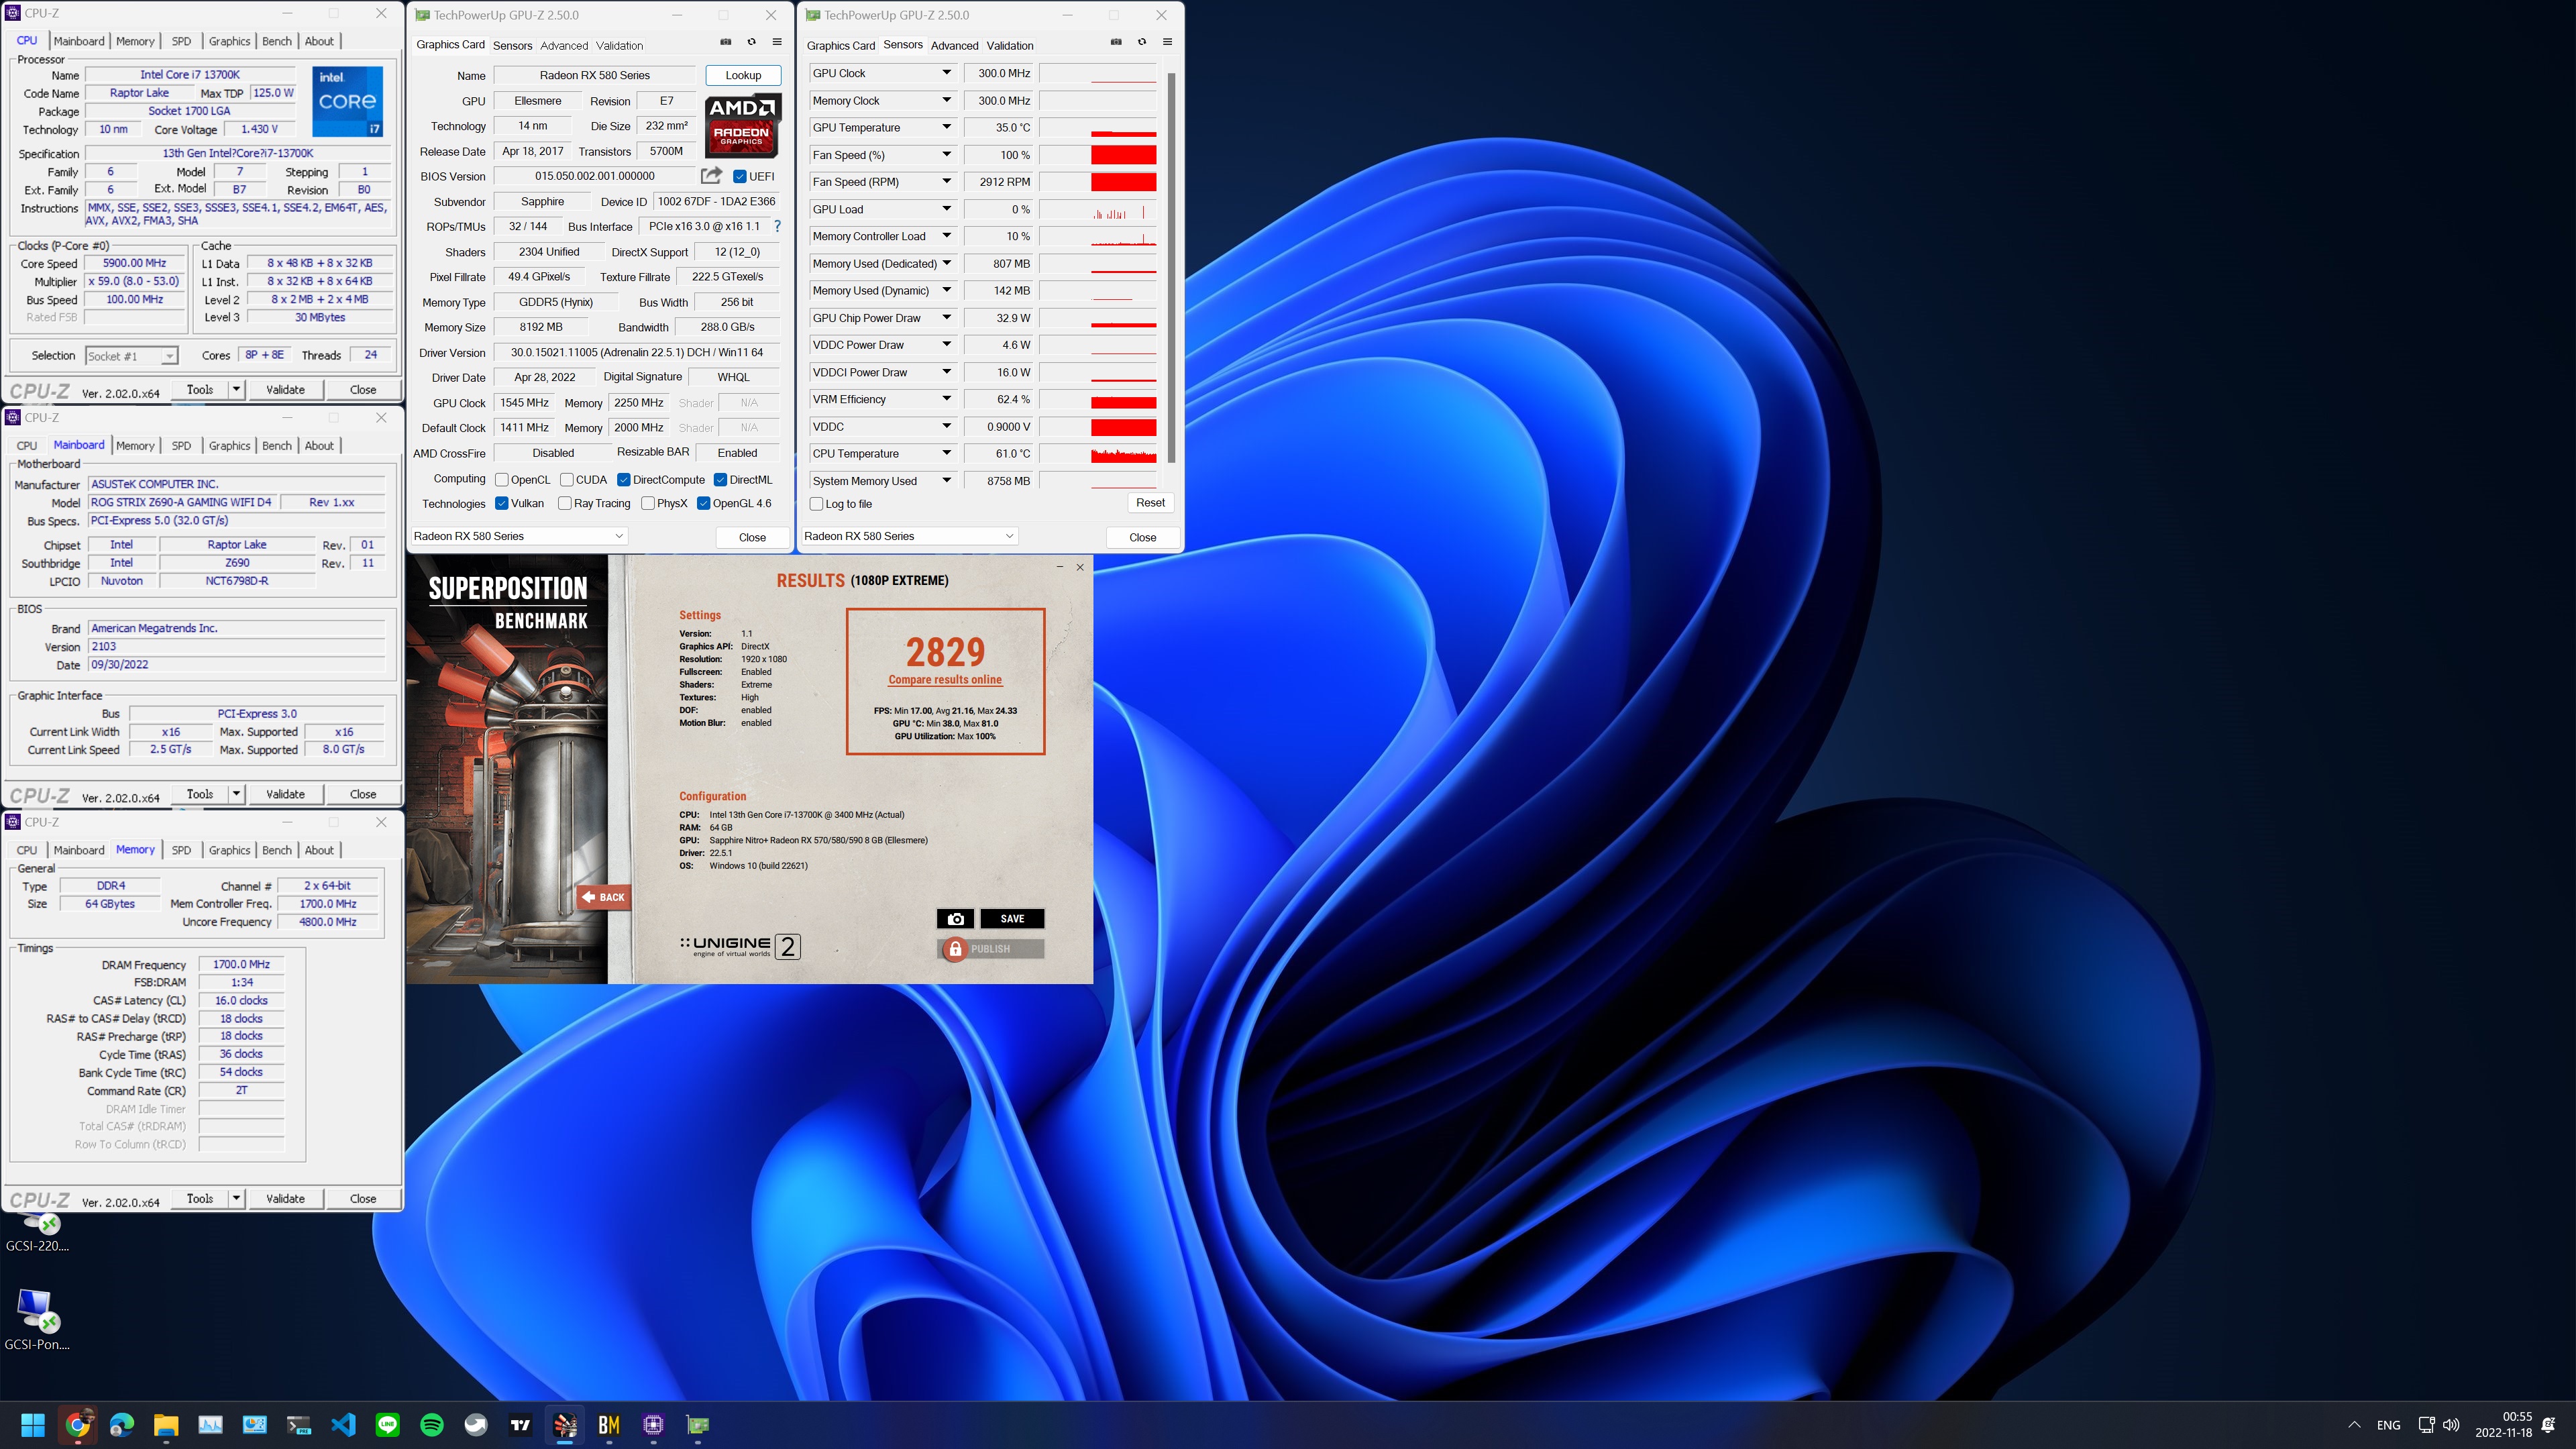Click SAVE in Superposition results
This screenshot has width=2576, height=1449.
tap(1012, 918)
